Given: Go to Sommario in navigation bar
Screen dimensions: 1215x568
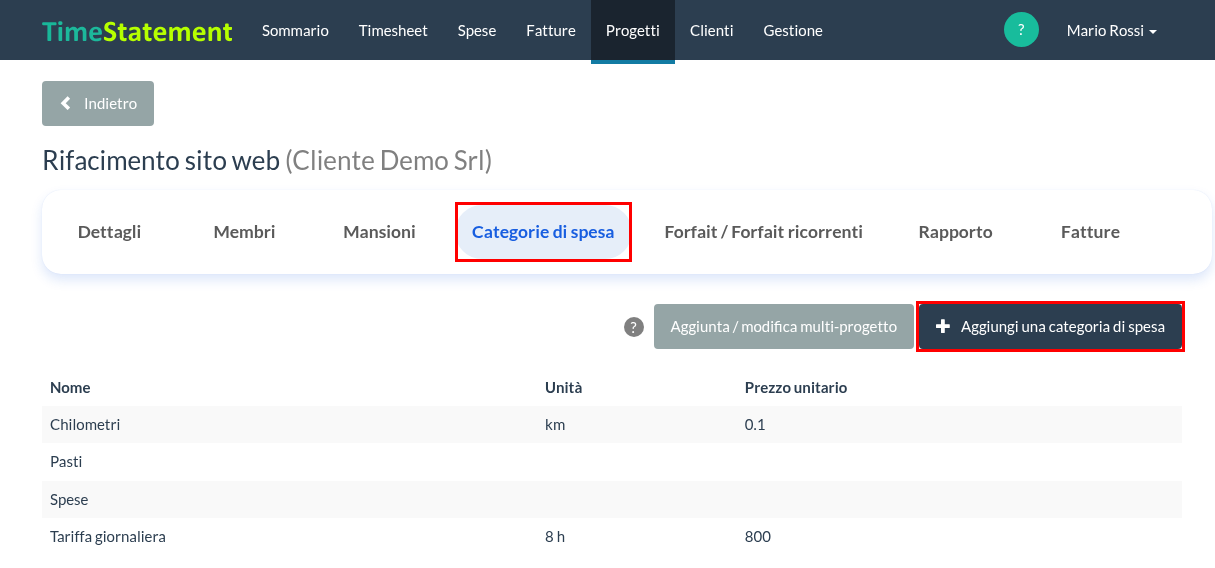Looking at the screenshot, I should [x=295, y=31].
